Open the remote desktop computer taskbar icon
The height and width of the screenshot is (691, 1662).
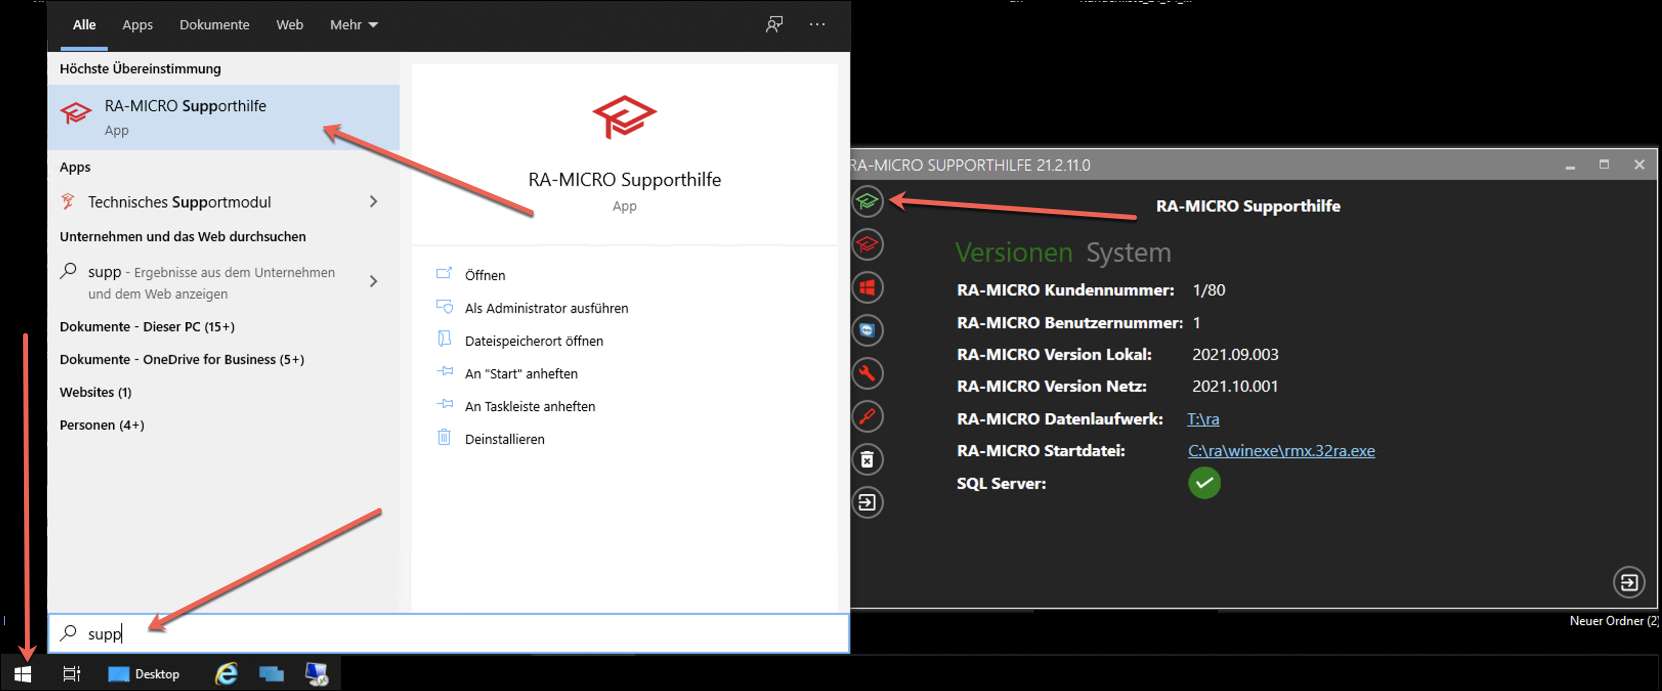[x=317, y=674]
